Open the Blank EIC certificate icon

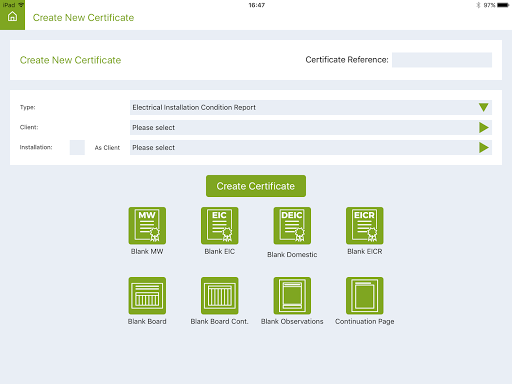pos(219,226)
